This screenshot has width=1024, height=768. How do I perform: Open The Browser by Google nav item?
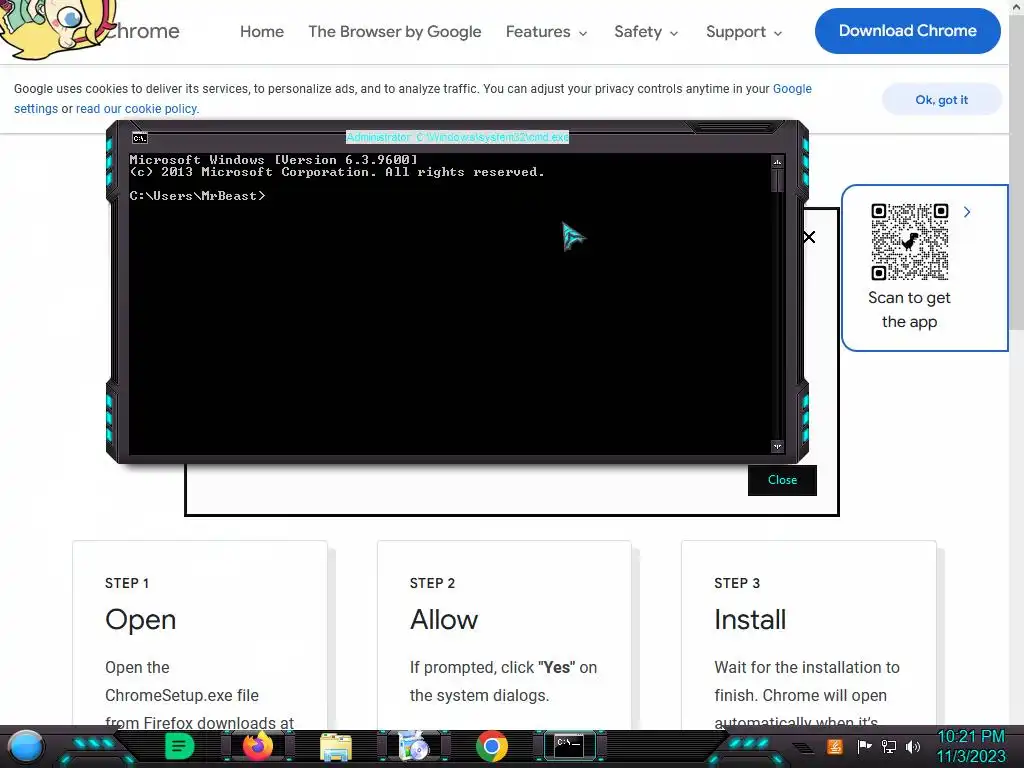pos(394,31)
